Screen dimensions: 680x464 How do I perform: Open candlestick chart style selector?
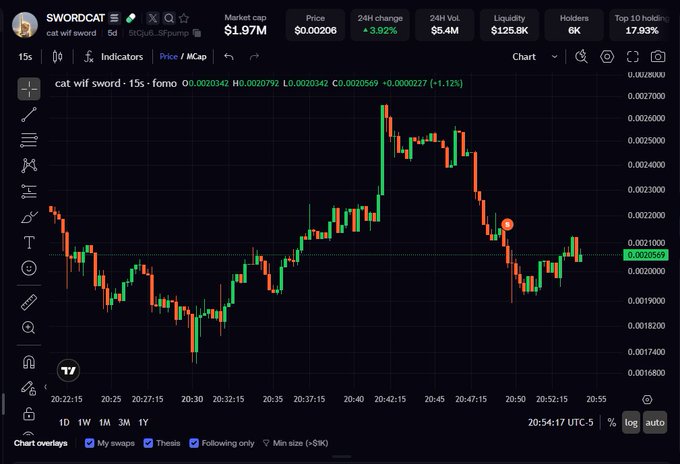57,57
